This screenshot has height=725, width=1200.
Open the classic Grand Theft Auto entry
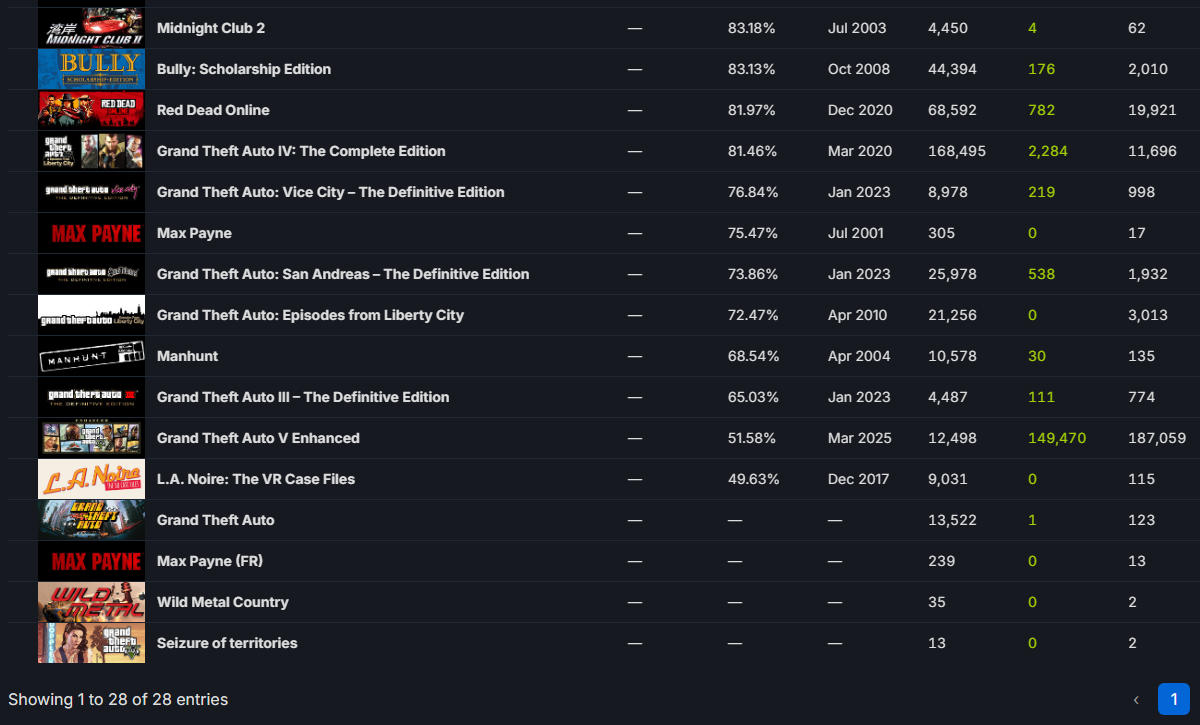pyautogui.click(x=215, y=520)
